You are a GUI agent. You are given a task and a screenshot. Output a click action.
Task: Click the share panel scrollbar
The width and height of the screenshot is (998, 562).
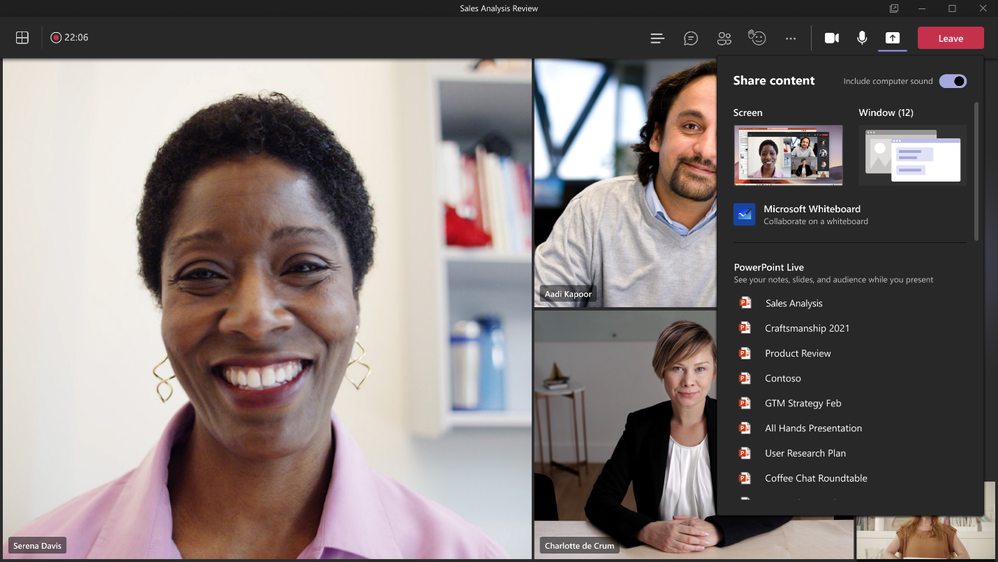click(x=976, y=170)
